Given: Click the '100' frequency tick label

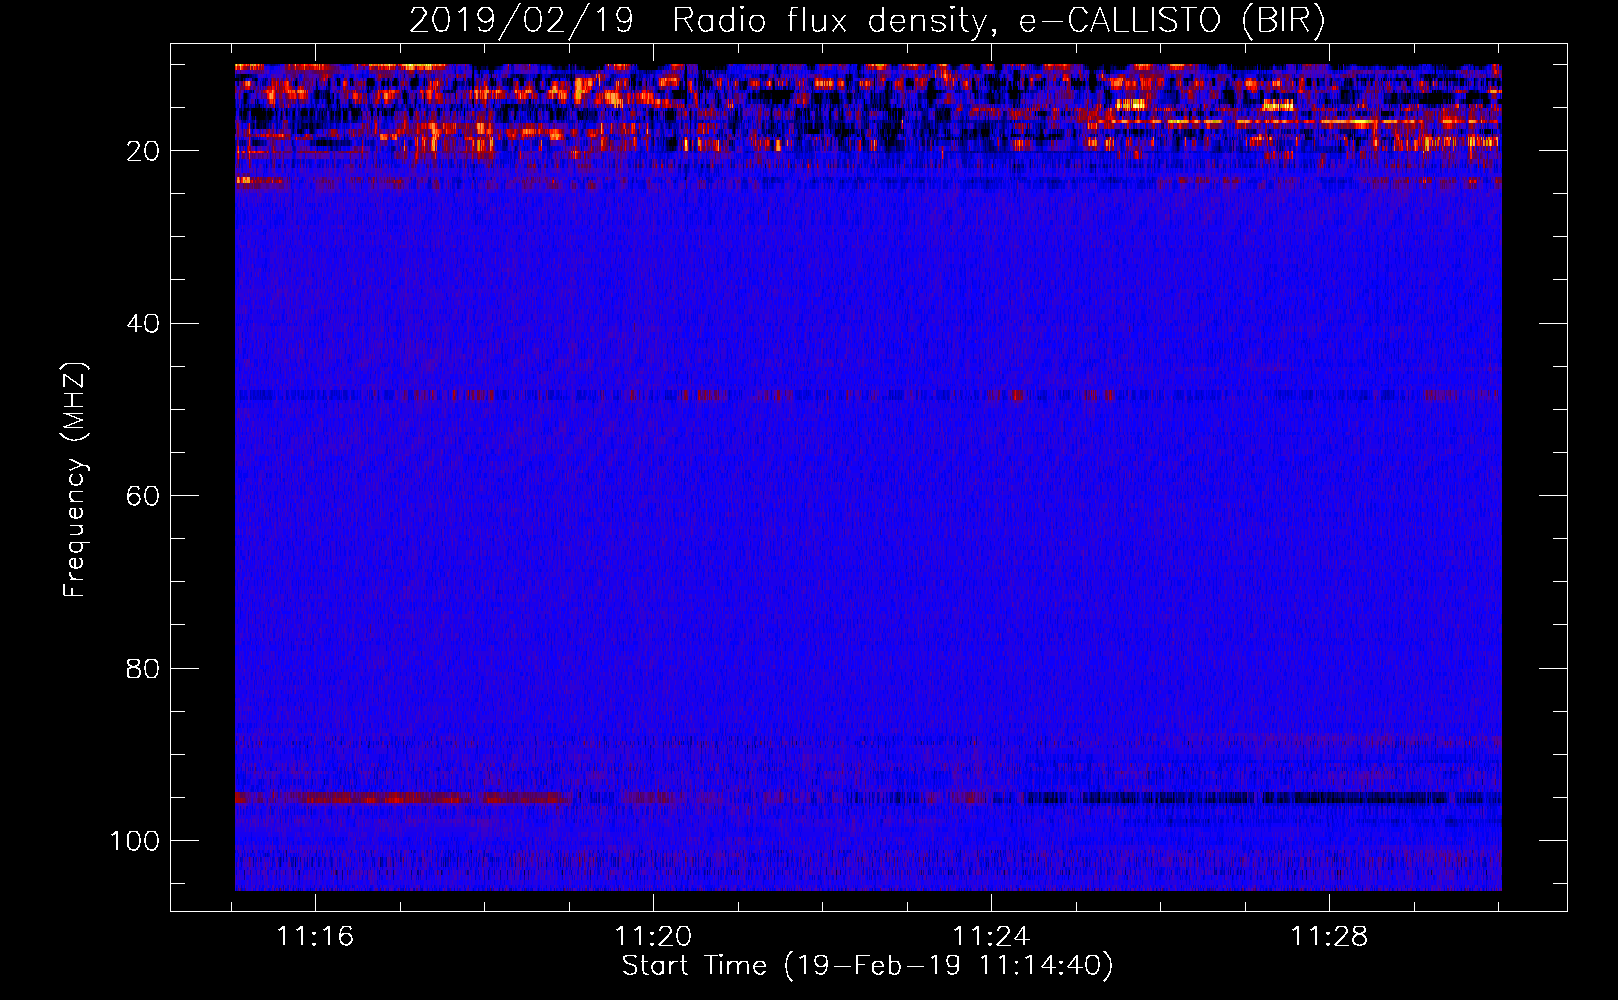Looking at the screenshot, I should pyautogui.click(x=135, y=841).
